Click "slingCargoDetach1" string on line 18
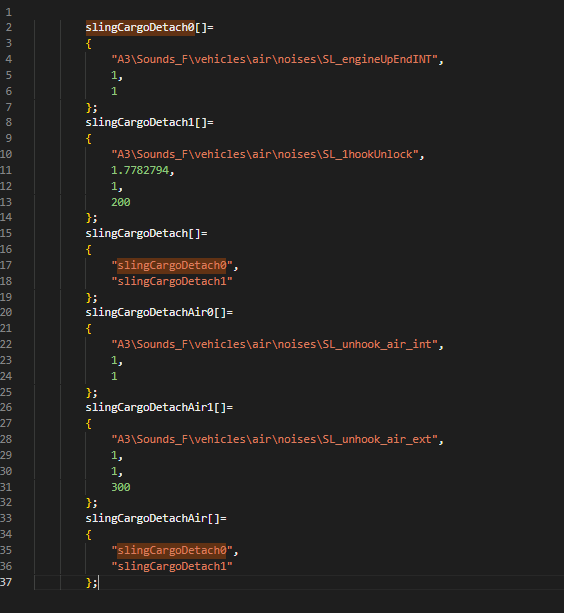564x613 pixels. pos(172,281)
